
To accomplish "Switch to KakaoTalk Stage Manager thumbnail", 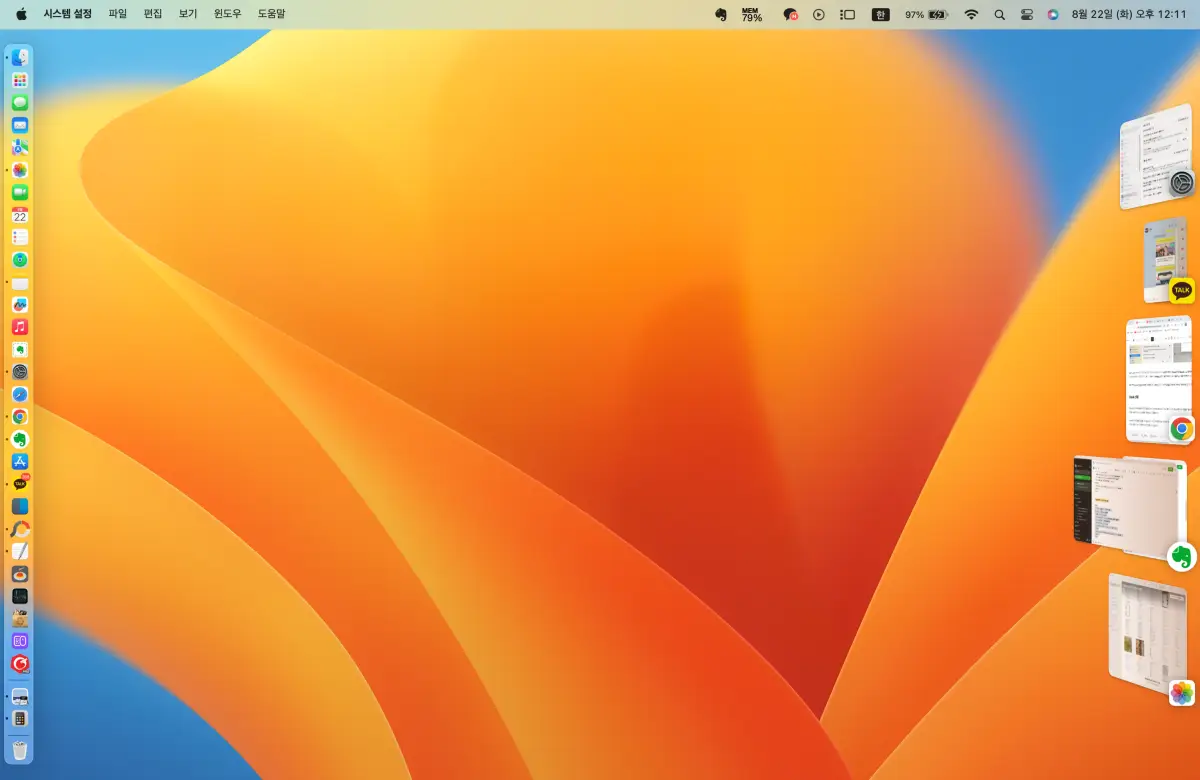I will (1168, 260).
